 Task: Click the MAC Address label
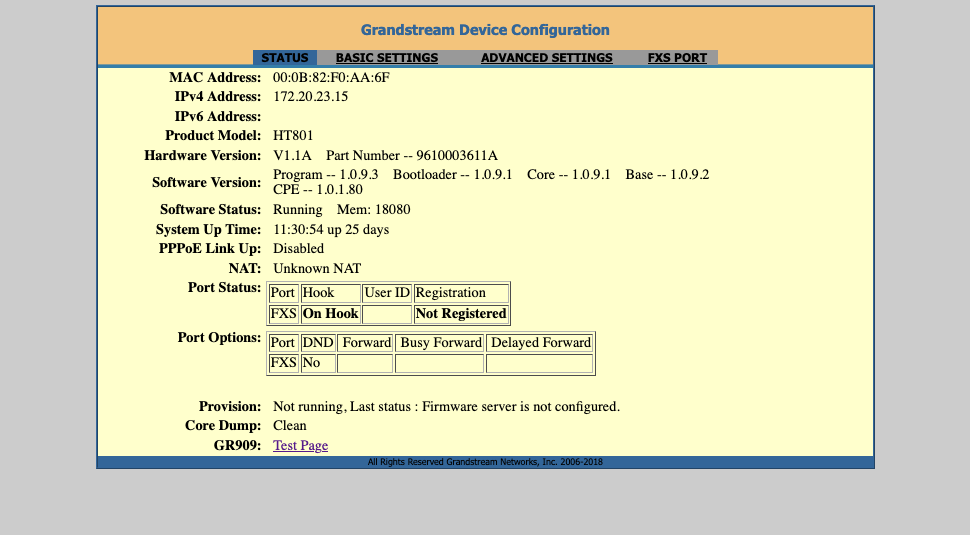(x=215, y=77)
